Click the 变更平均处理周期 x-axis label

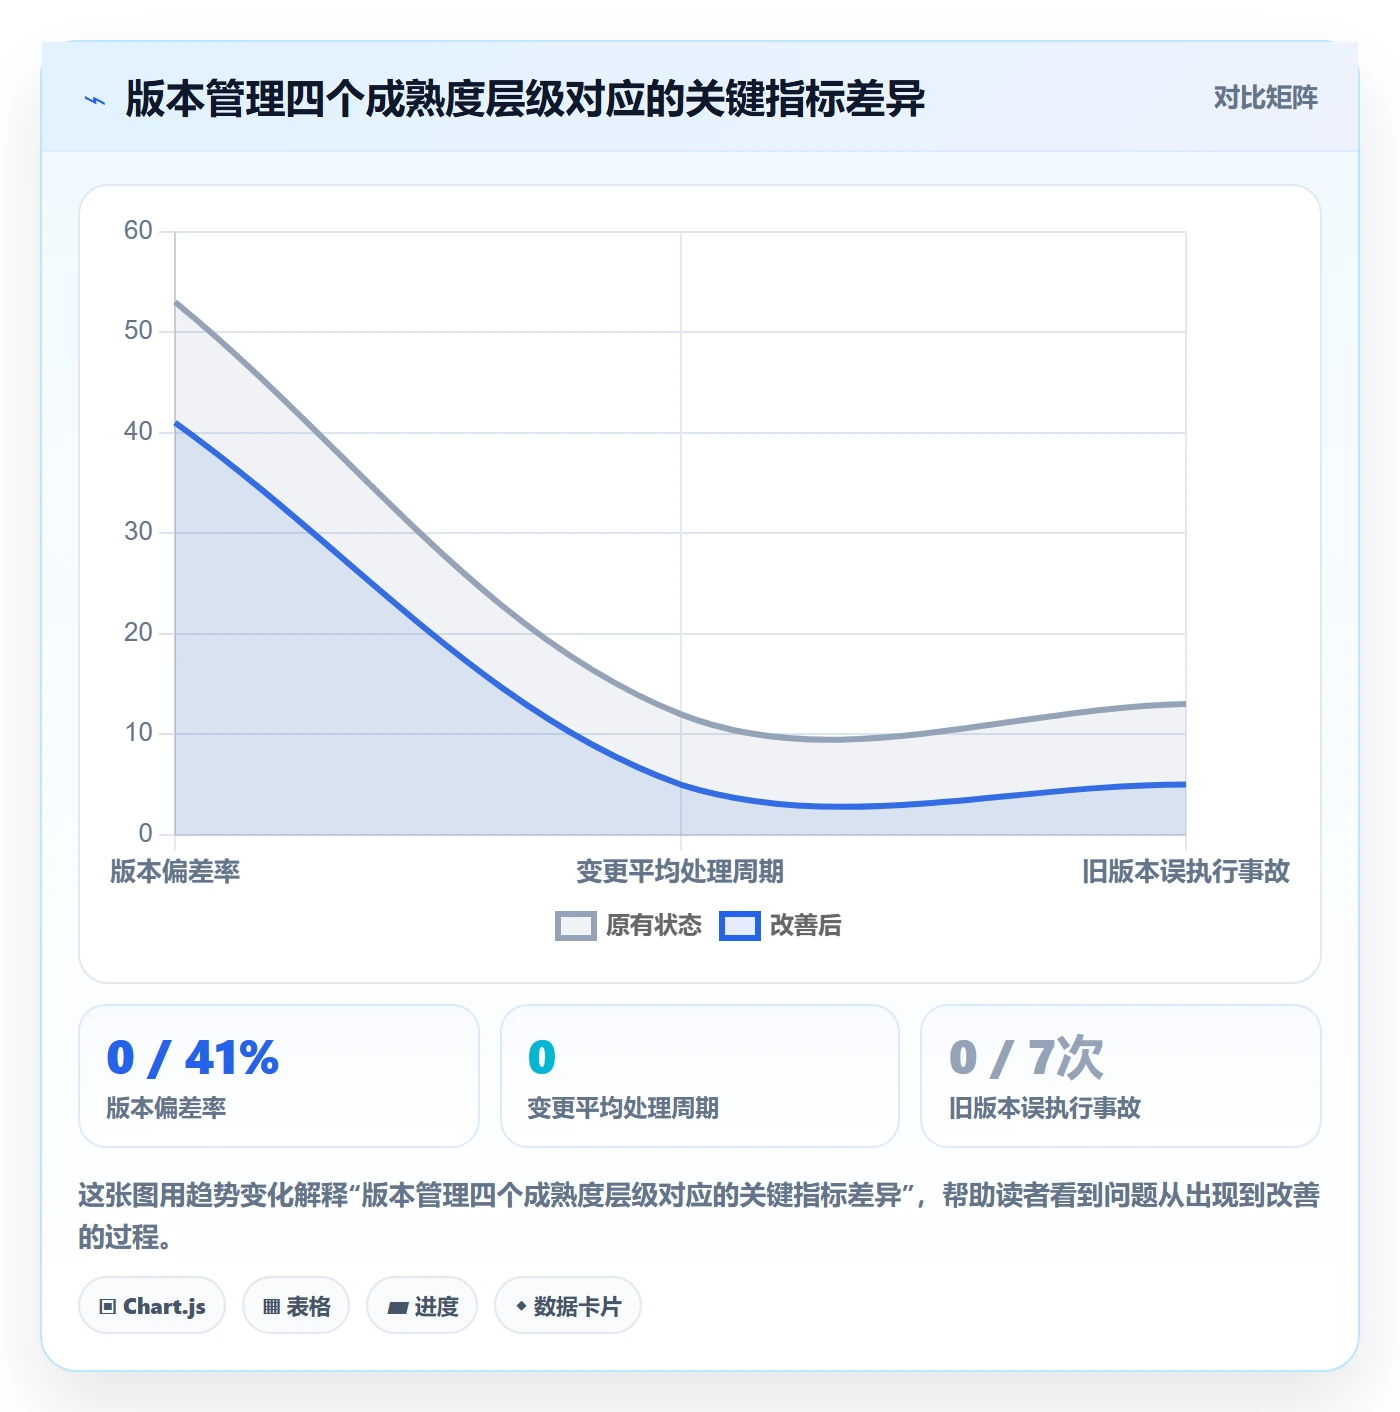tap(680, 872)
